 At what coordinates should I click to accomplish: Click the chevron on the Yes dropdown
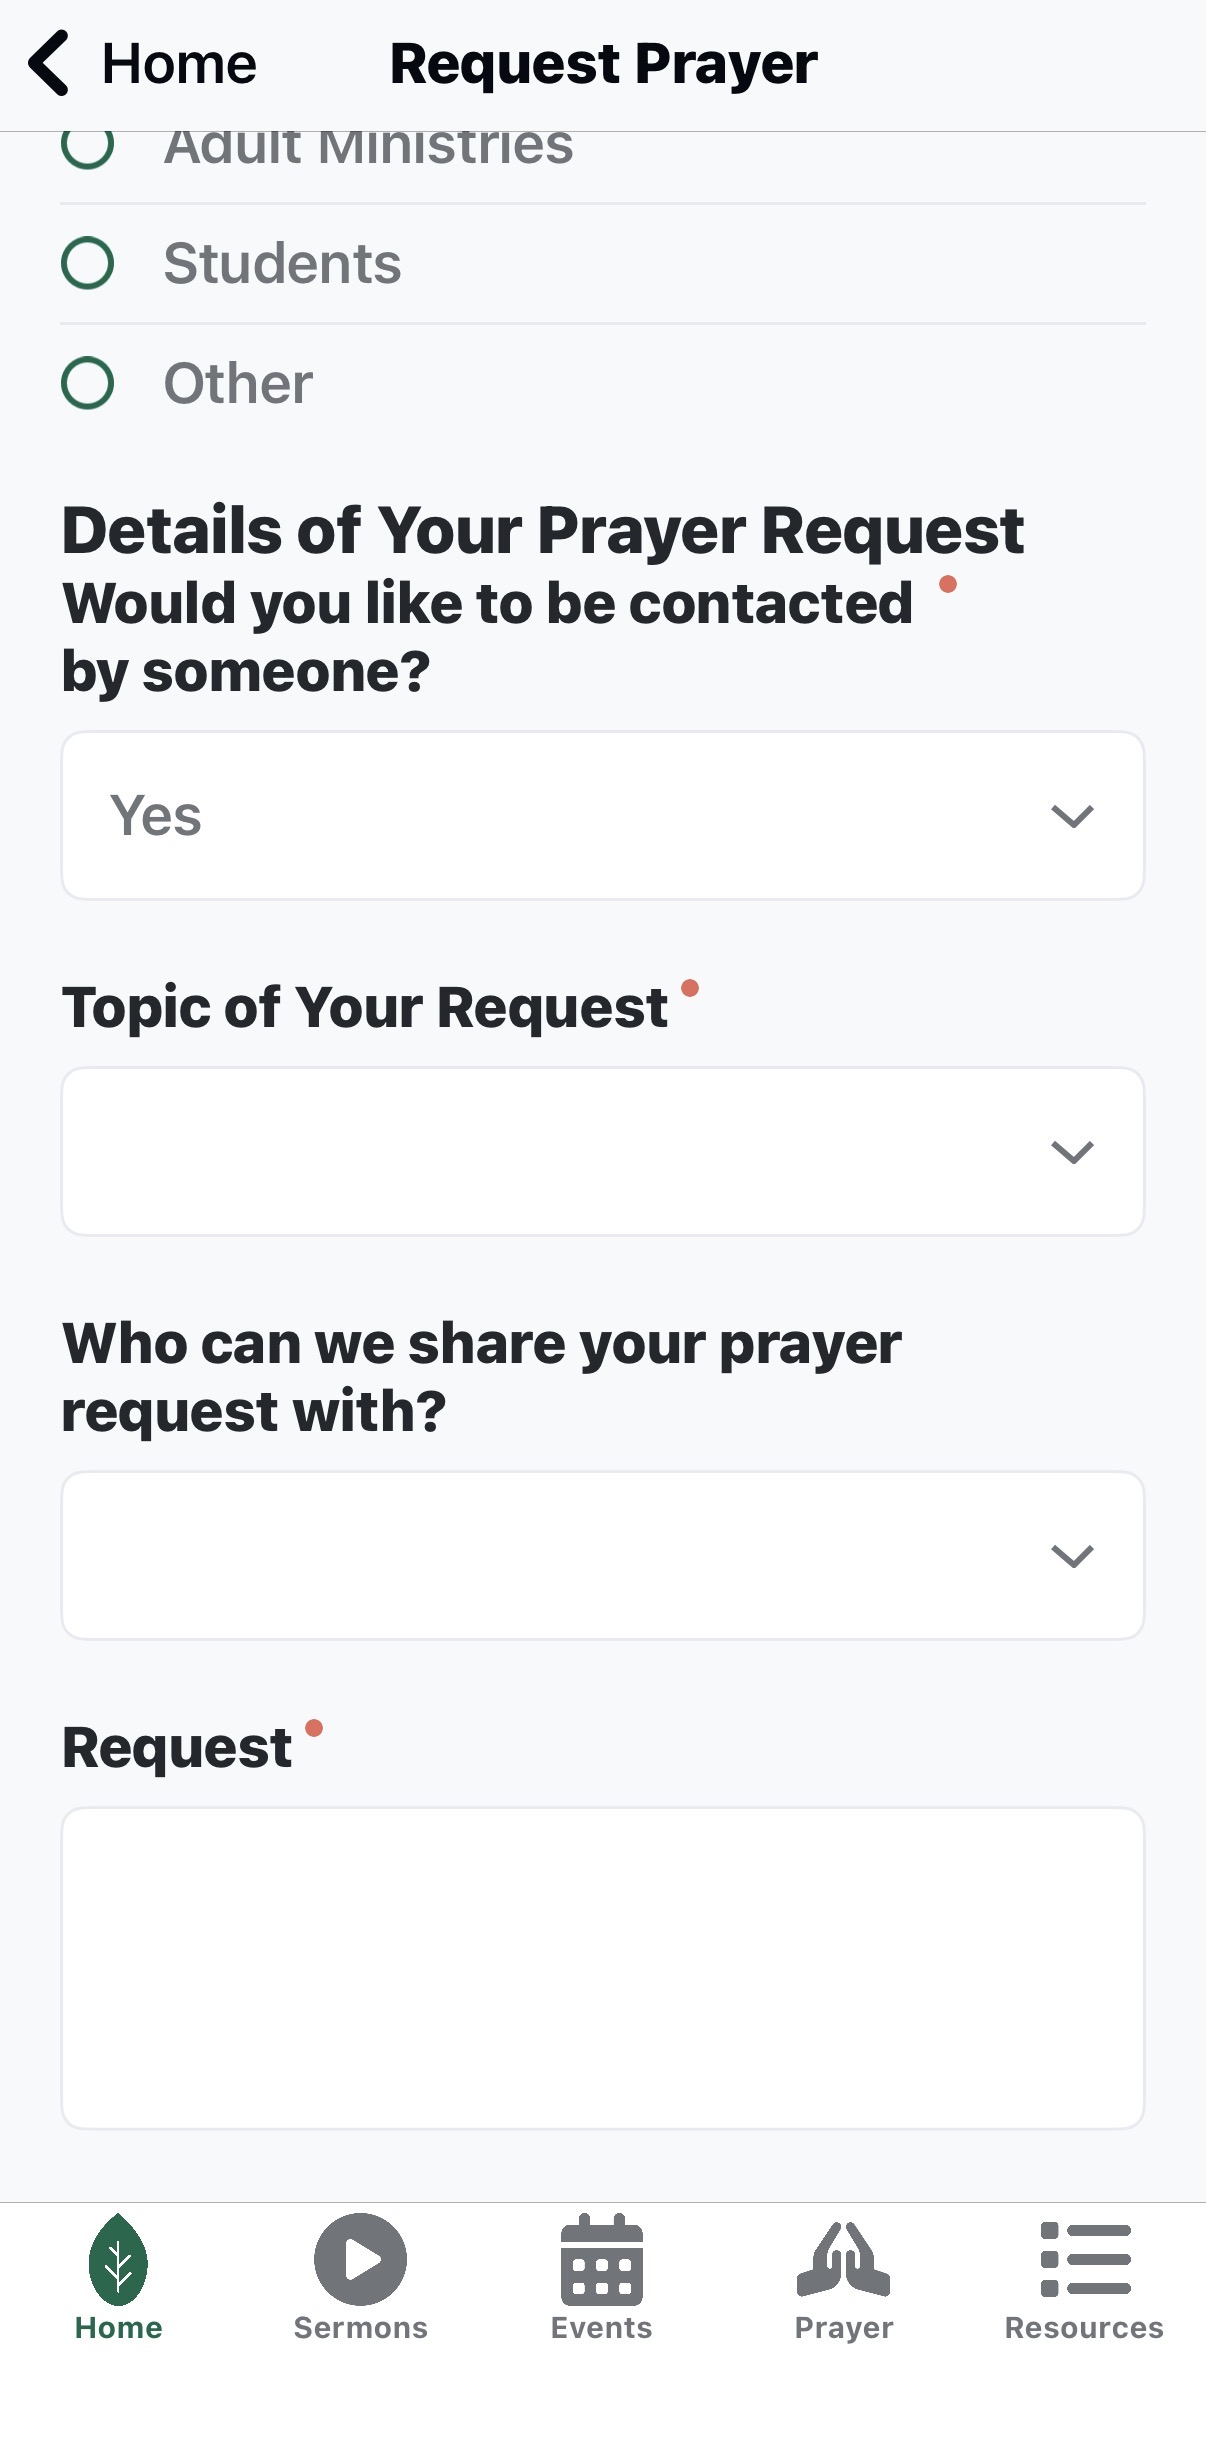1072,816
